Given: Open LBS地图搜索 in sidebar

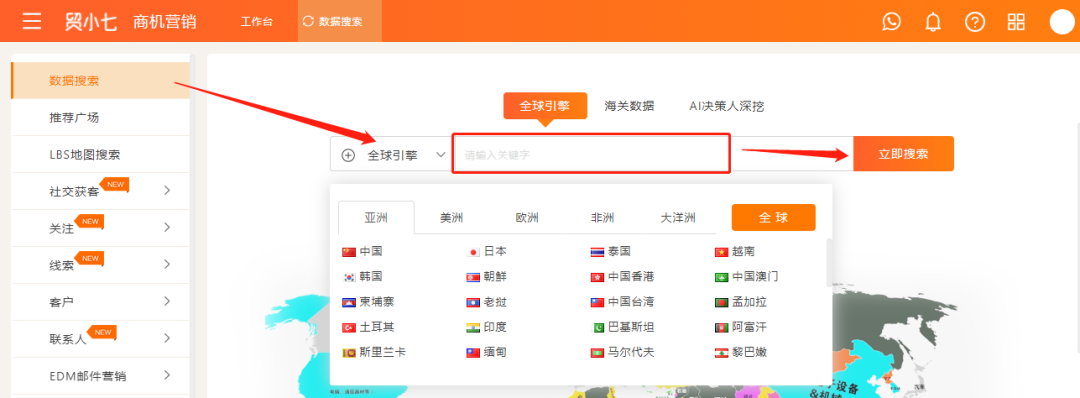Looking at the screenshot, I should [101, 154].
